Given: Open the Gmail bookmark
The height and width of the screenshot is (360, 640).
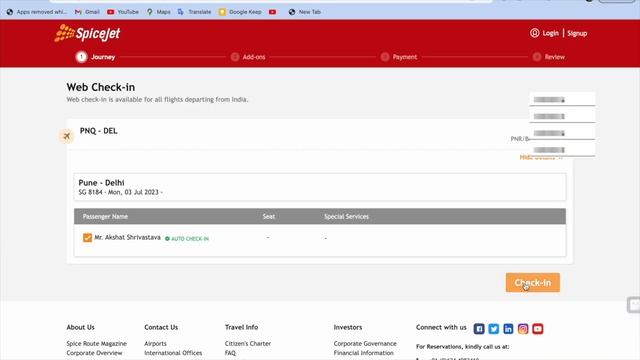Looking at the screenshot, I should click(x=87, y=12).
